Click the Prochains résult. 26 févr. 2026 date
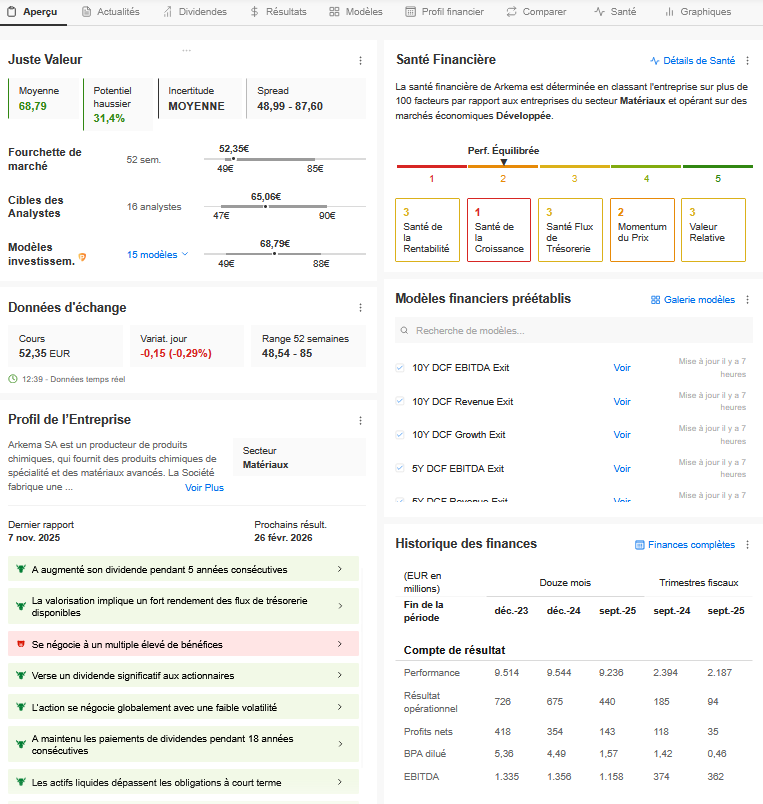The width and height of the screenshot is (763, 804). click(283, 537)
